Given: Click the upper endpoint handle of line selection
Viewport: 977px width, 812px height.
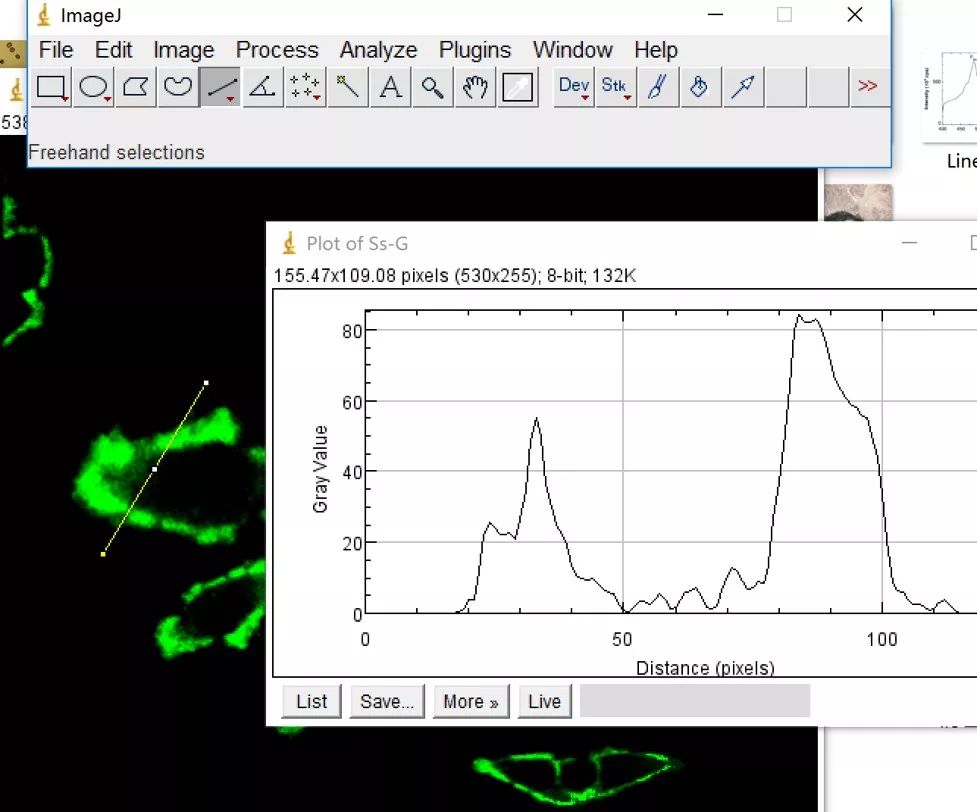Looking at the screenshot, I should 206,383.
